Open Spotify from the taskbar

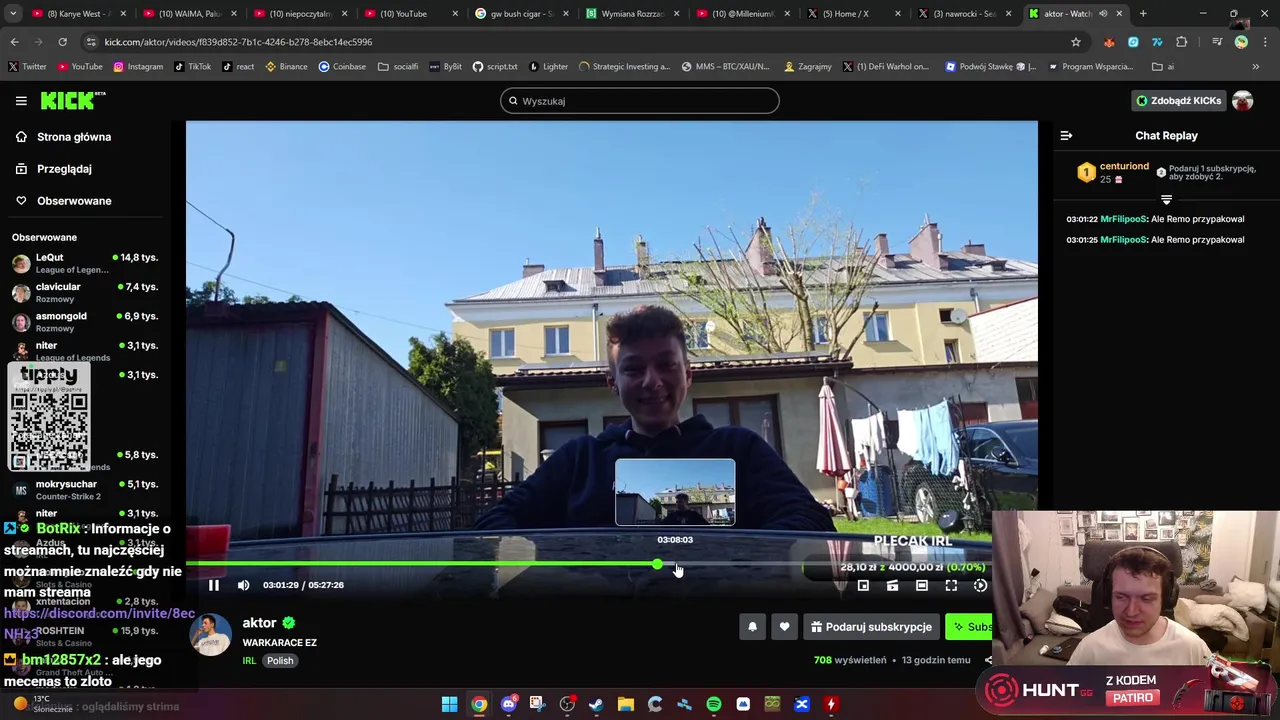coord(714,704)
